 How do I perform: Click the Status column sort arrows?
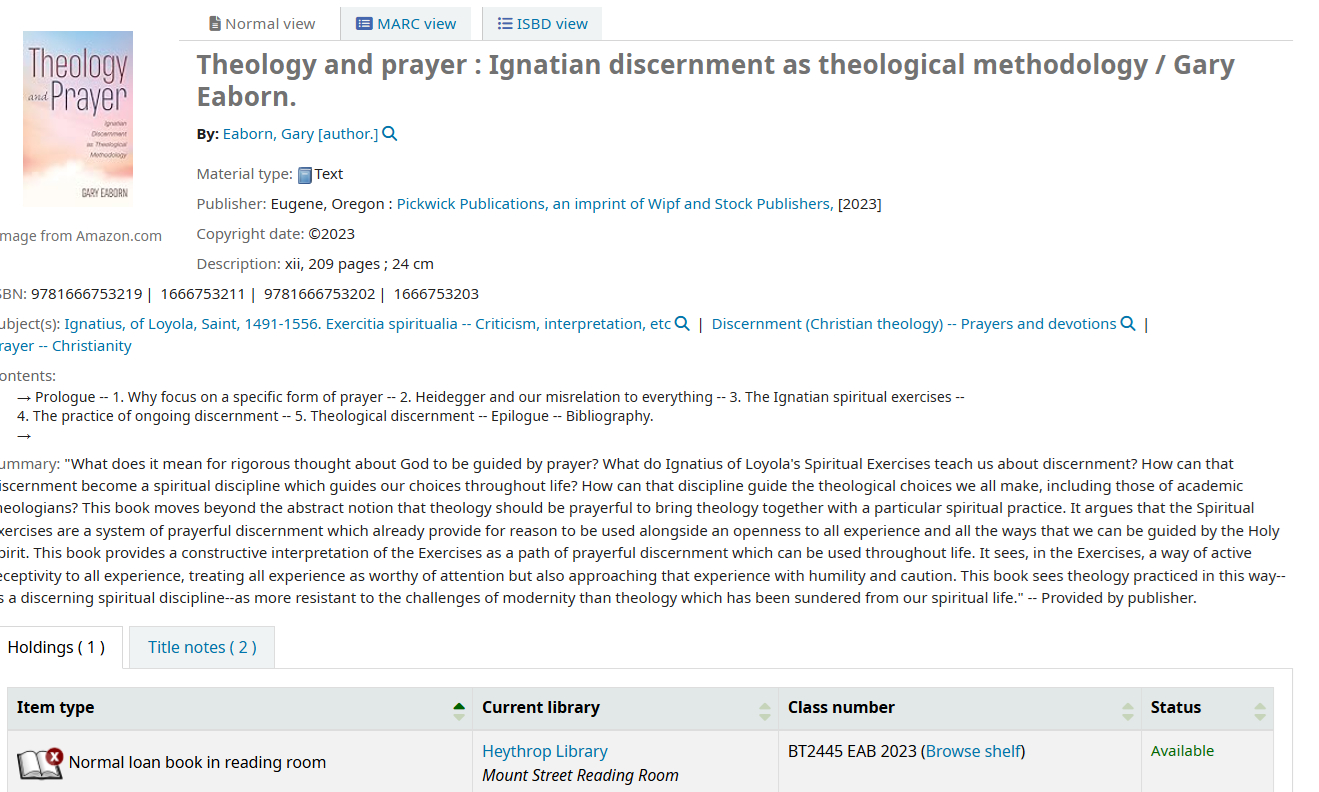click(1260, 710)
